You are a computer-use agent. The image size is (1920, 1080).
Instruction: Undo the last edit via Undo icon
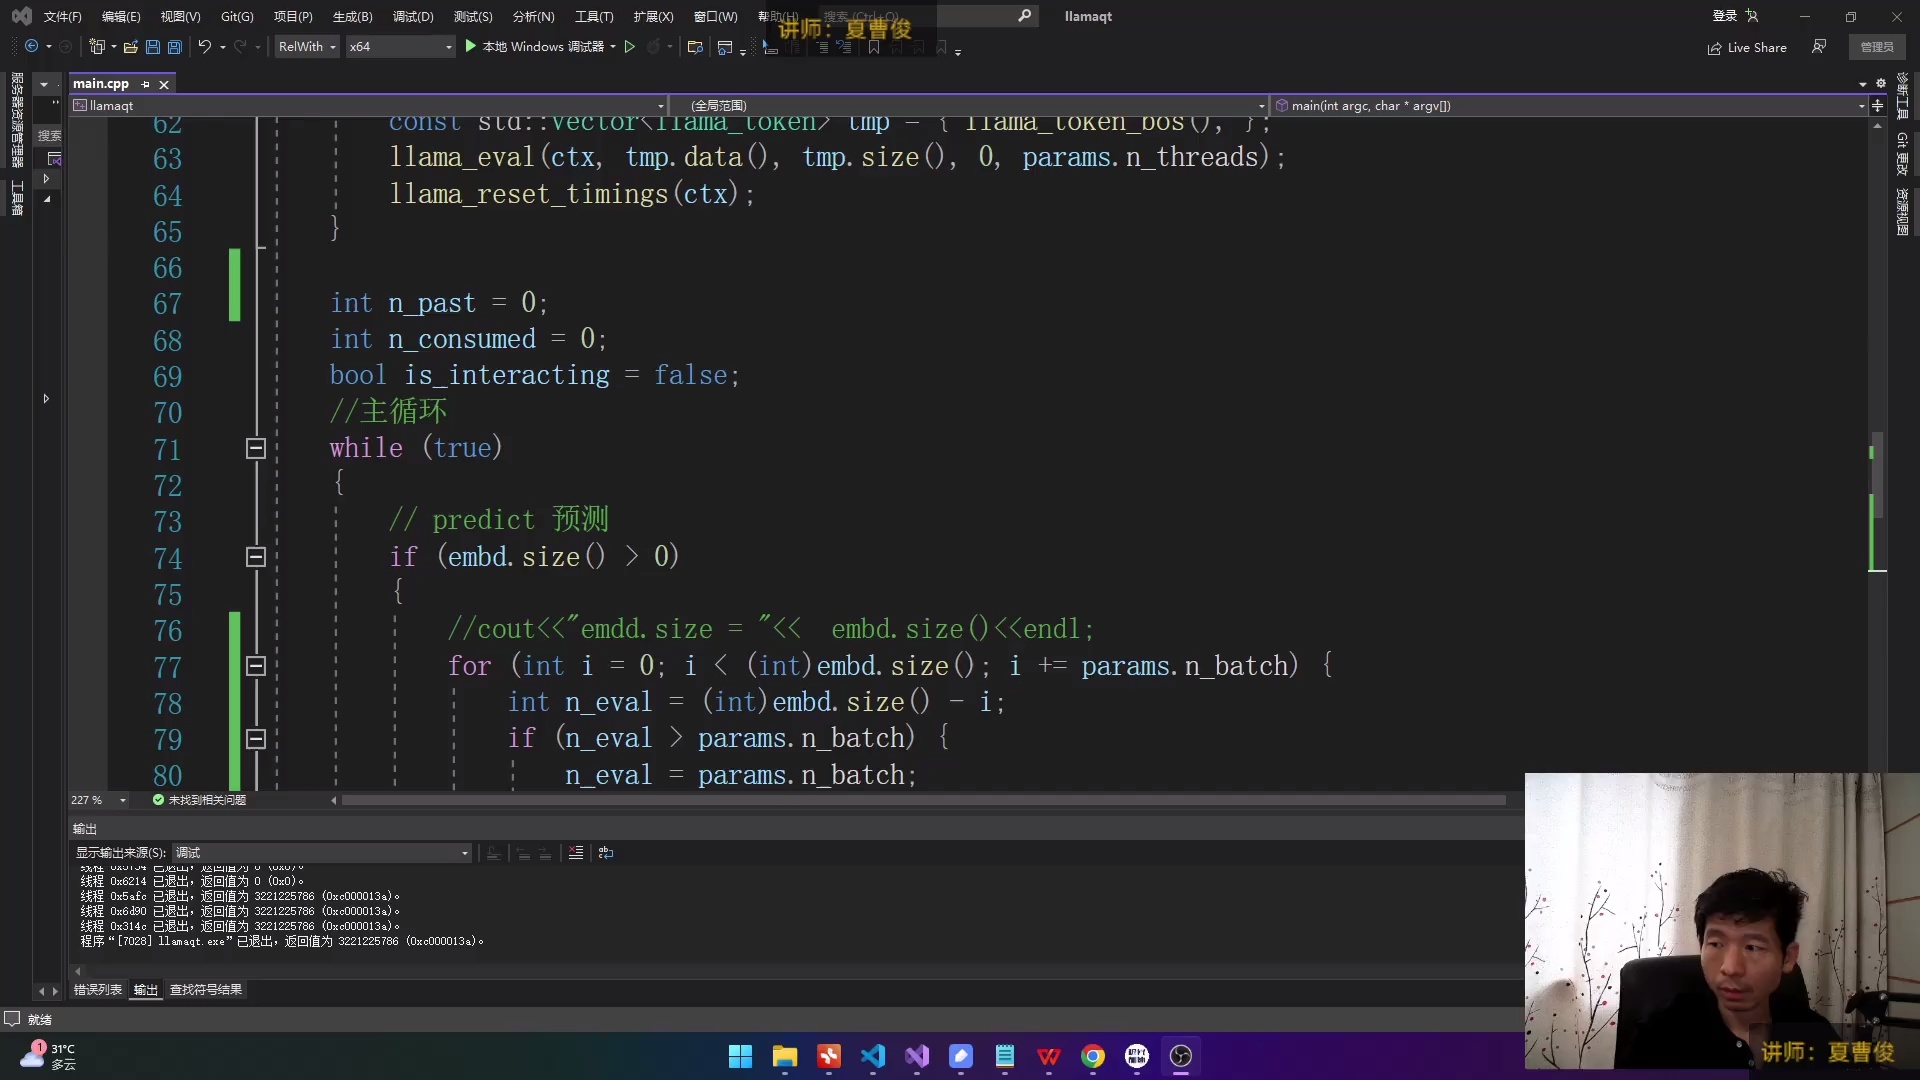(204, 46)
